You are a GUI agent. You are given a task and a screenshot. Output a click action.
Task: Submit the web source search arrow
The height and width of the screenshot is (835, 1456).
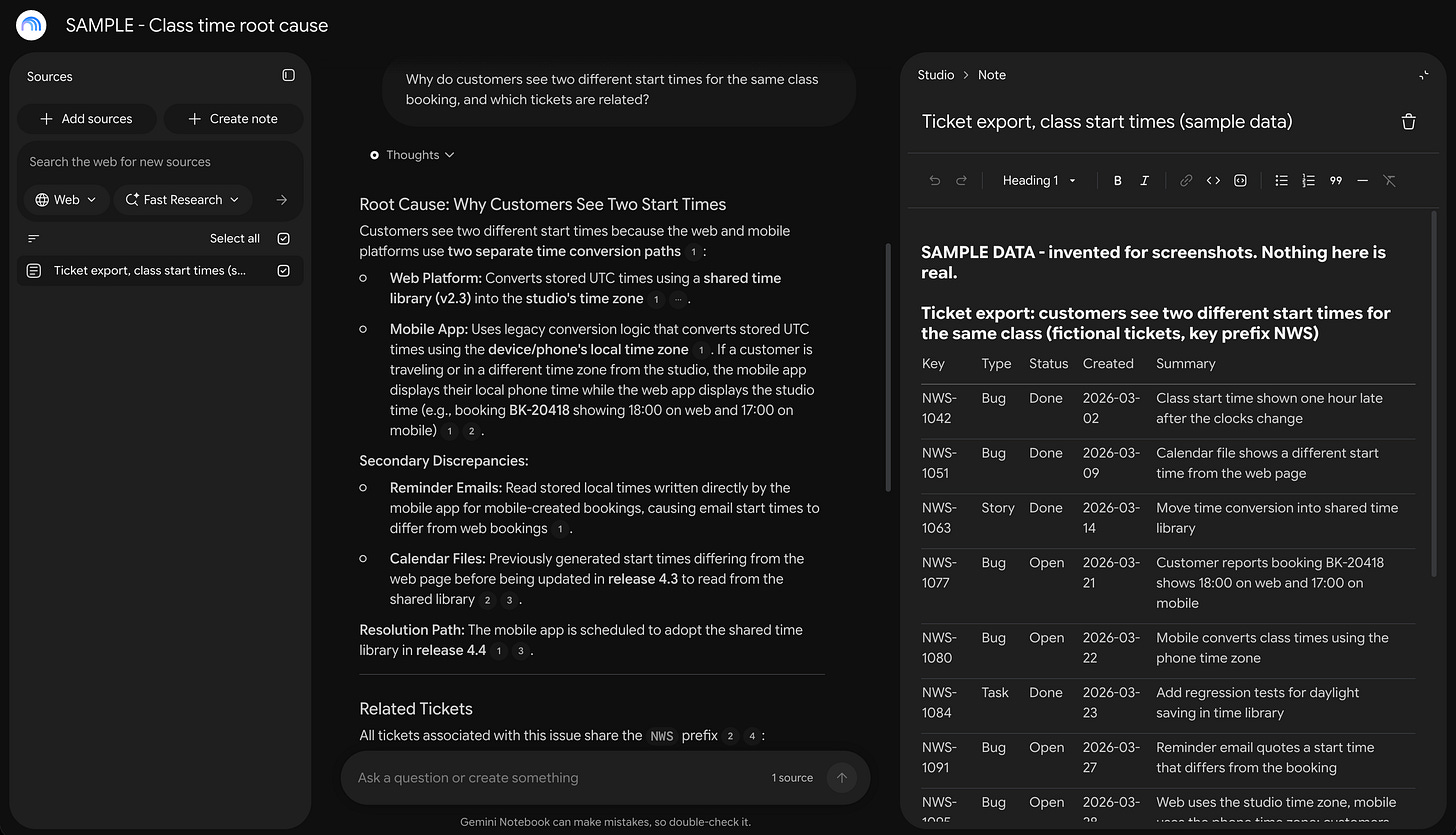click(281, 200)
